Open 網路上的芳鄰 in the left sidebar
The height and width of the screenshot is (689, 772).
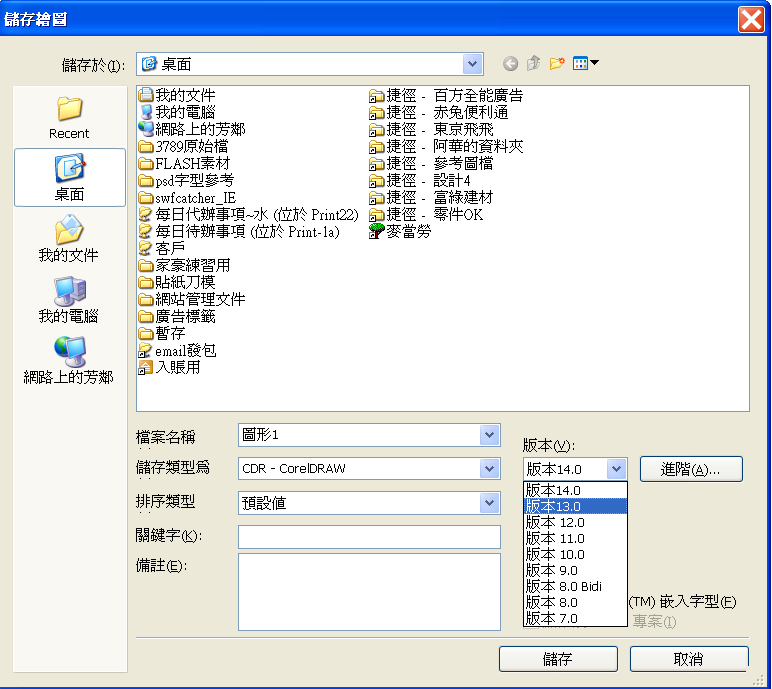pyautogui.click(x=68, y=360)
